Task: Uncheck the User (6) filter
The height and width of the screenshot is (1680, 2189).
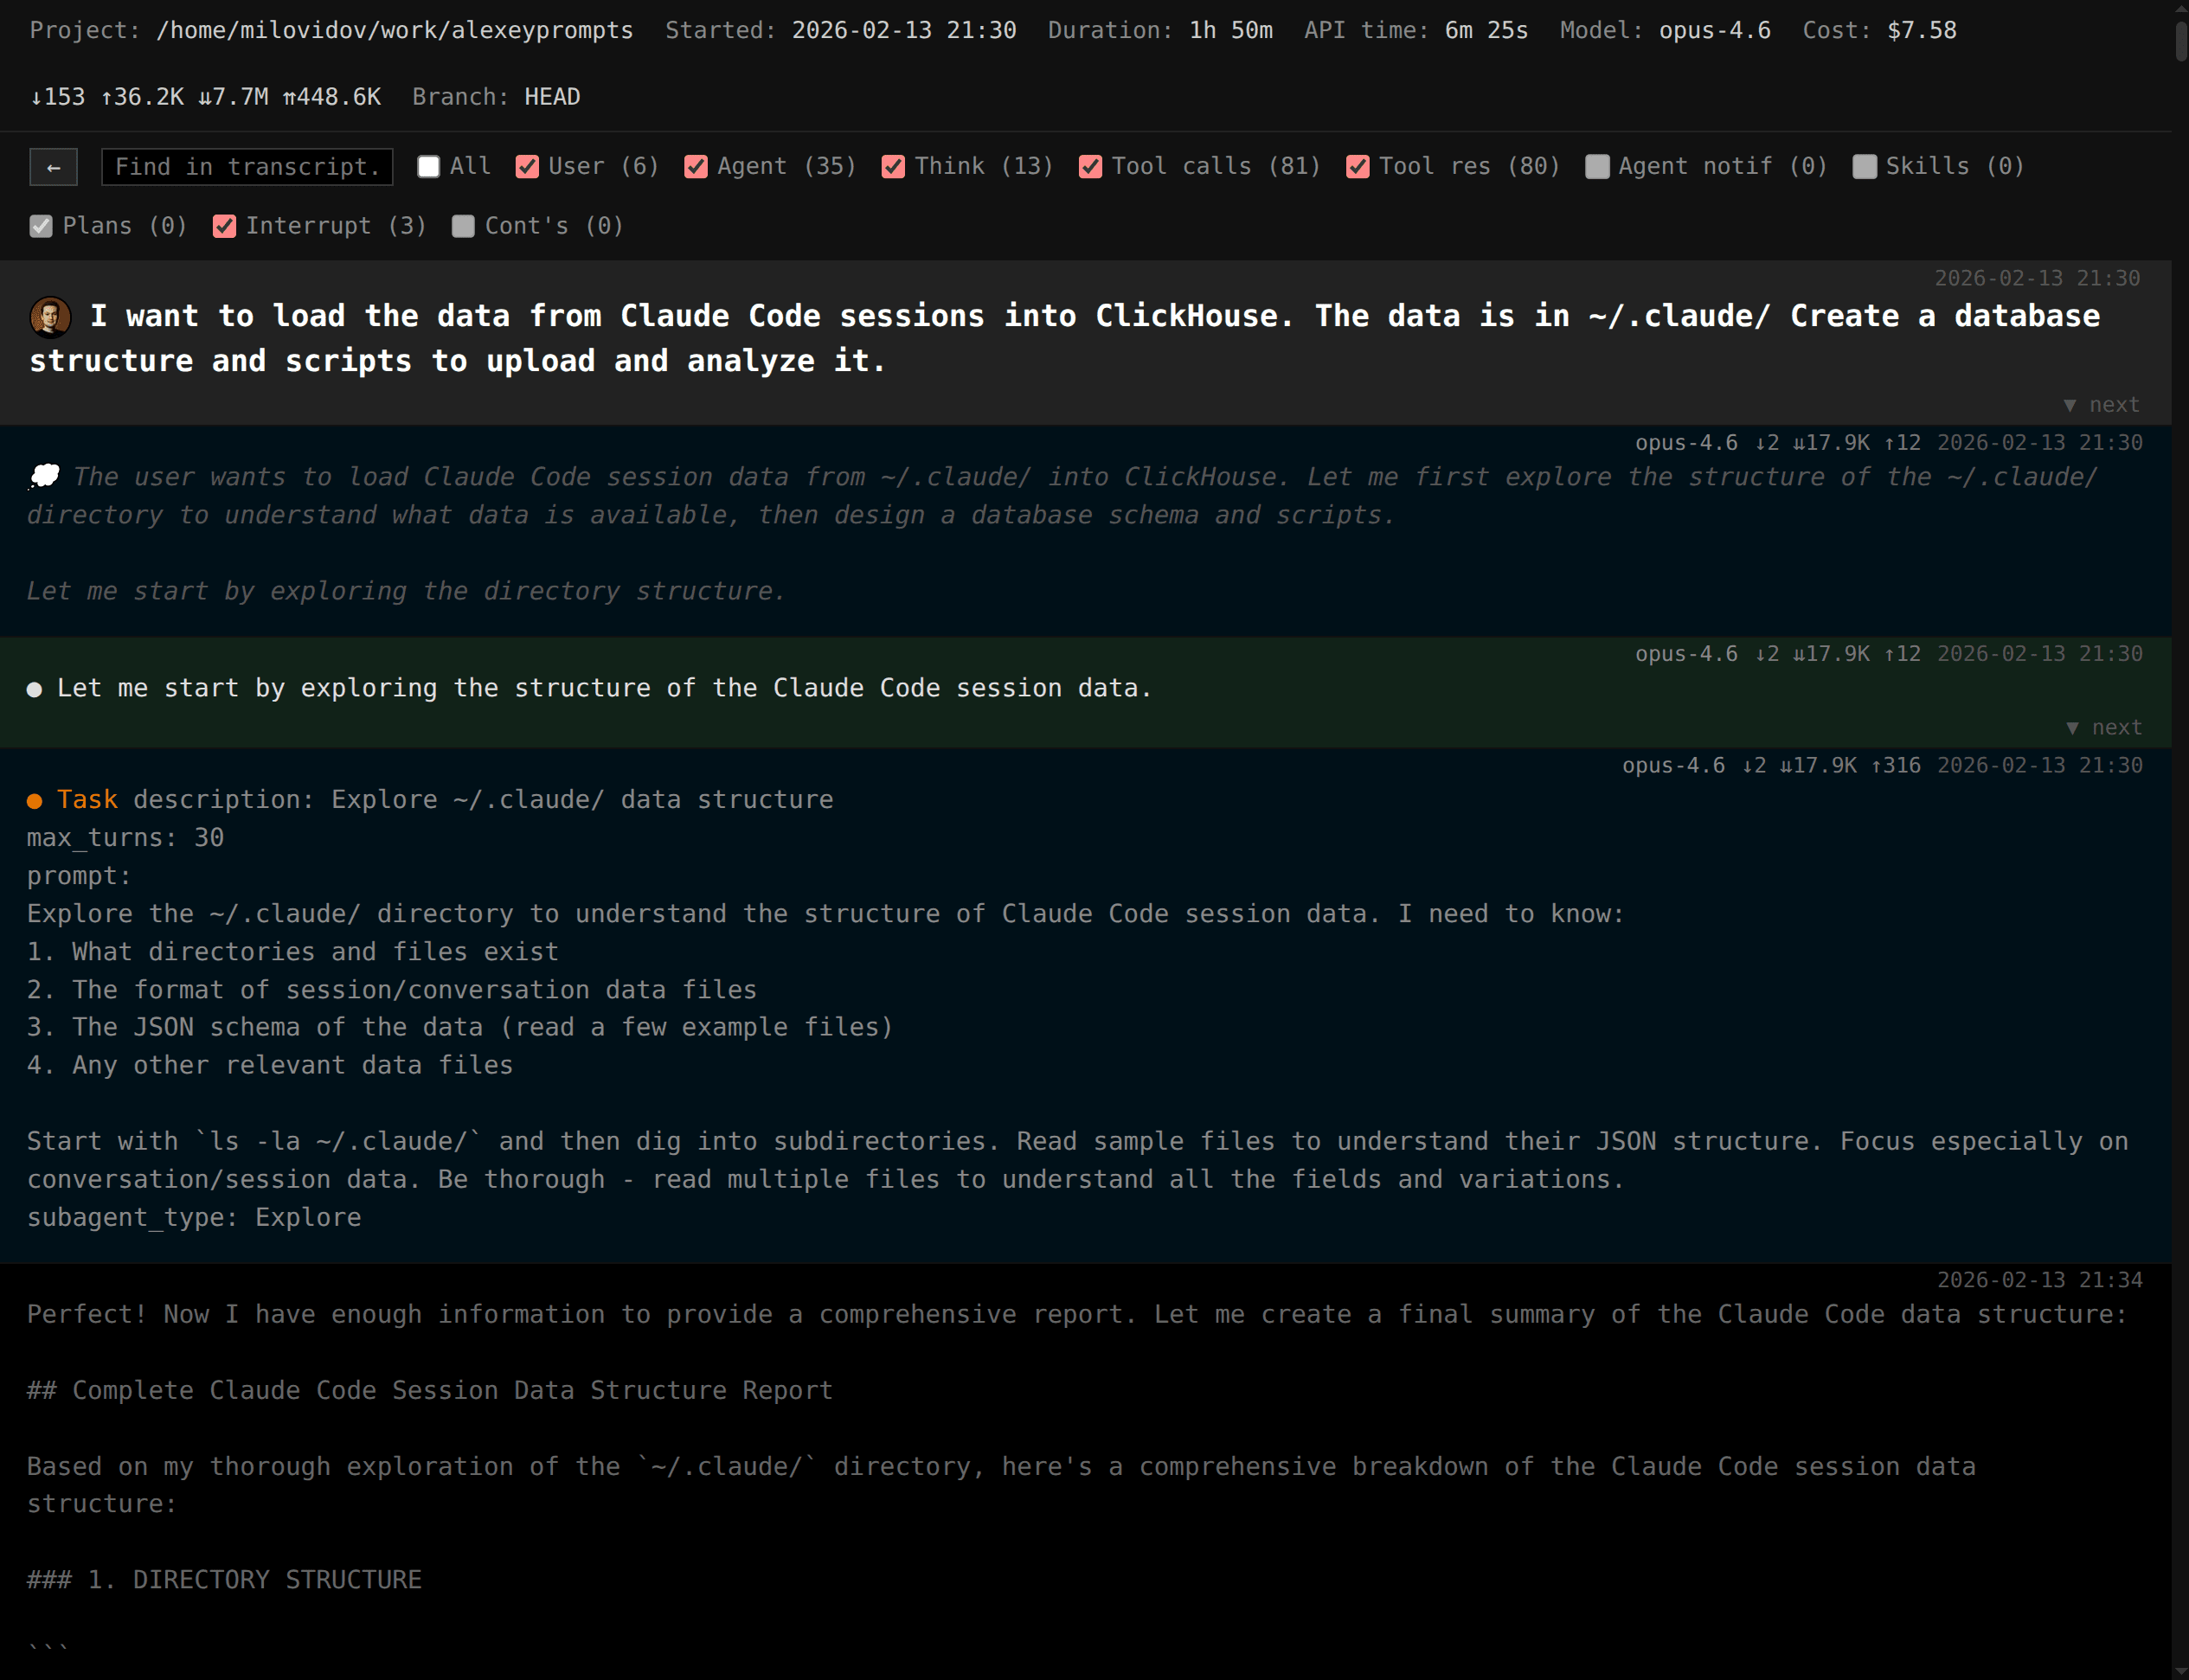Action: (528, 166)
